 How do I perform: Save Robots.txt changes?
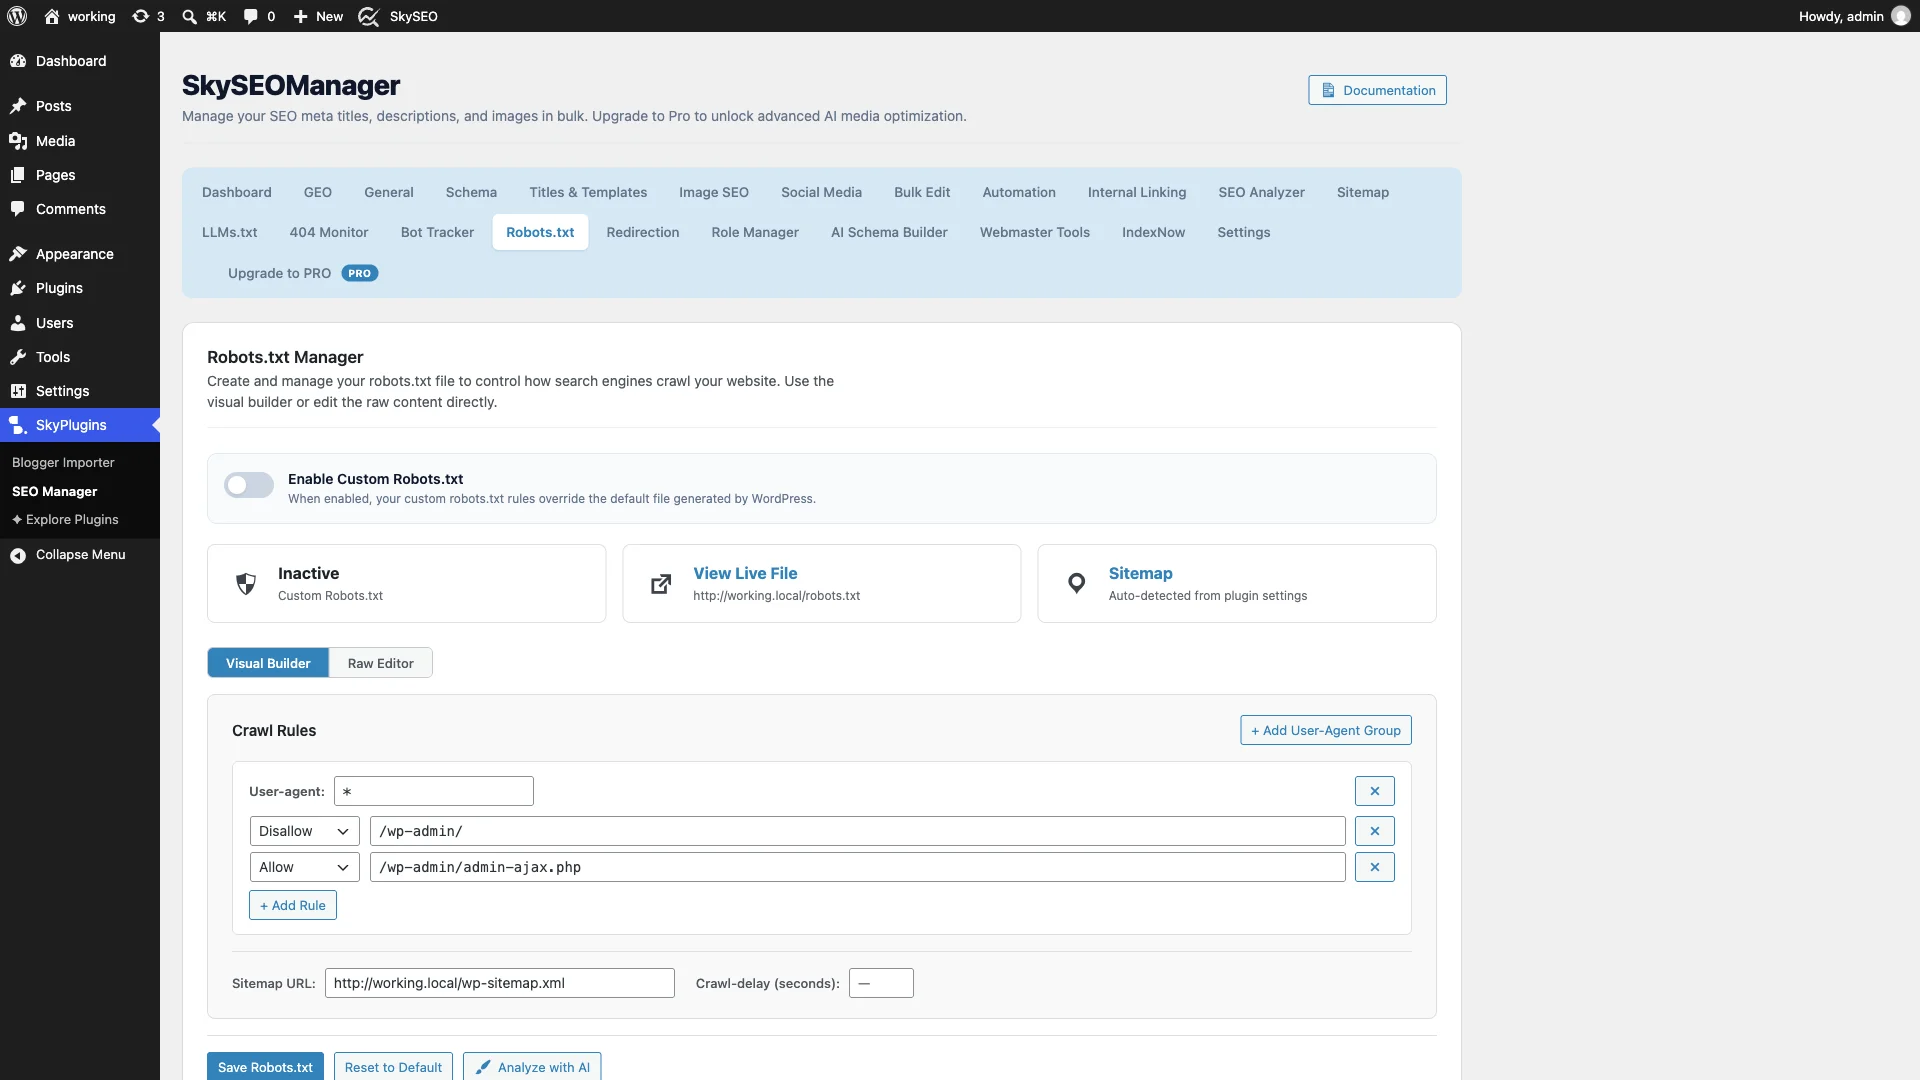click(265, 1066)
